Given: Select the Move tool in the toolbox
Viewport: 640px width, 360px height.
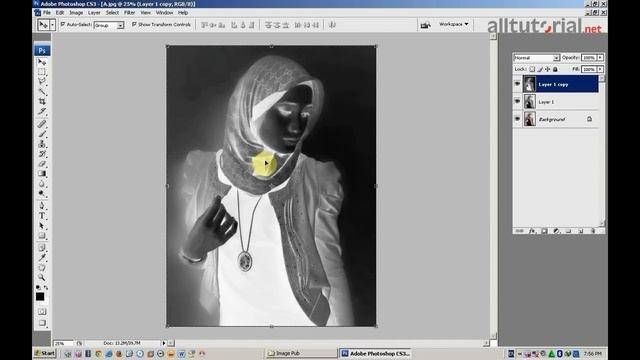Looking at the screenshot, I should (x=42, y=62).
